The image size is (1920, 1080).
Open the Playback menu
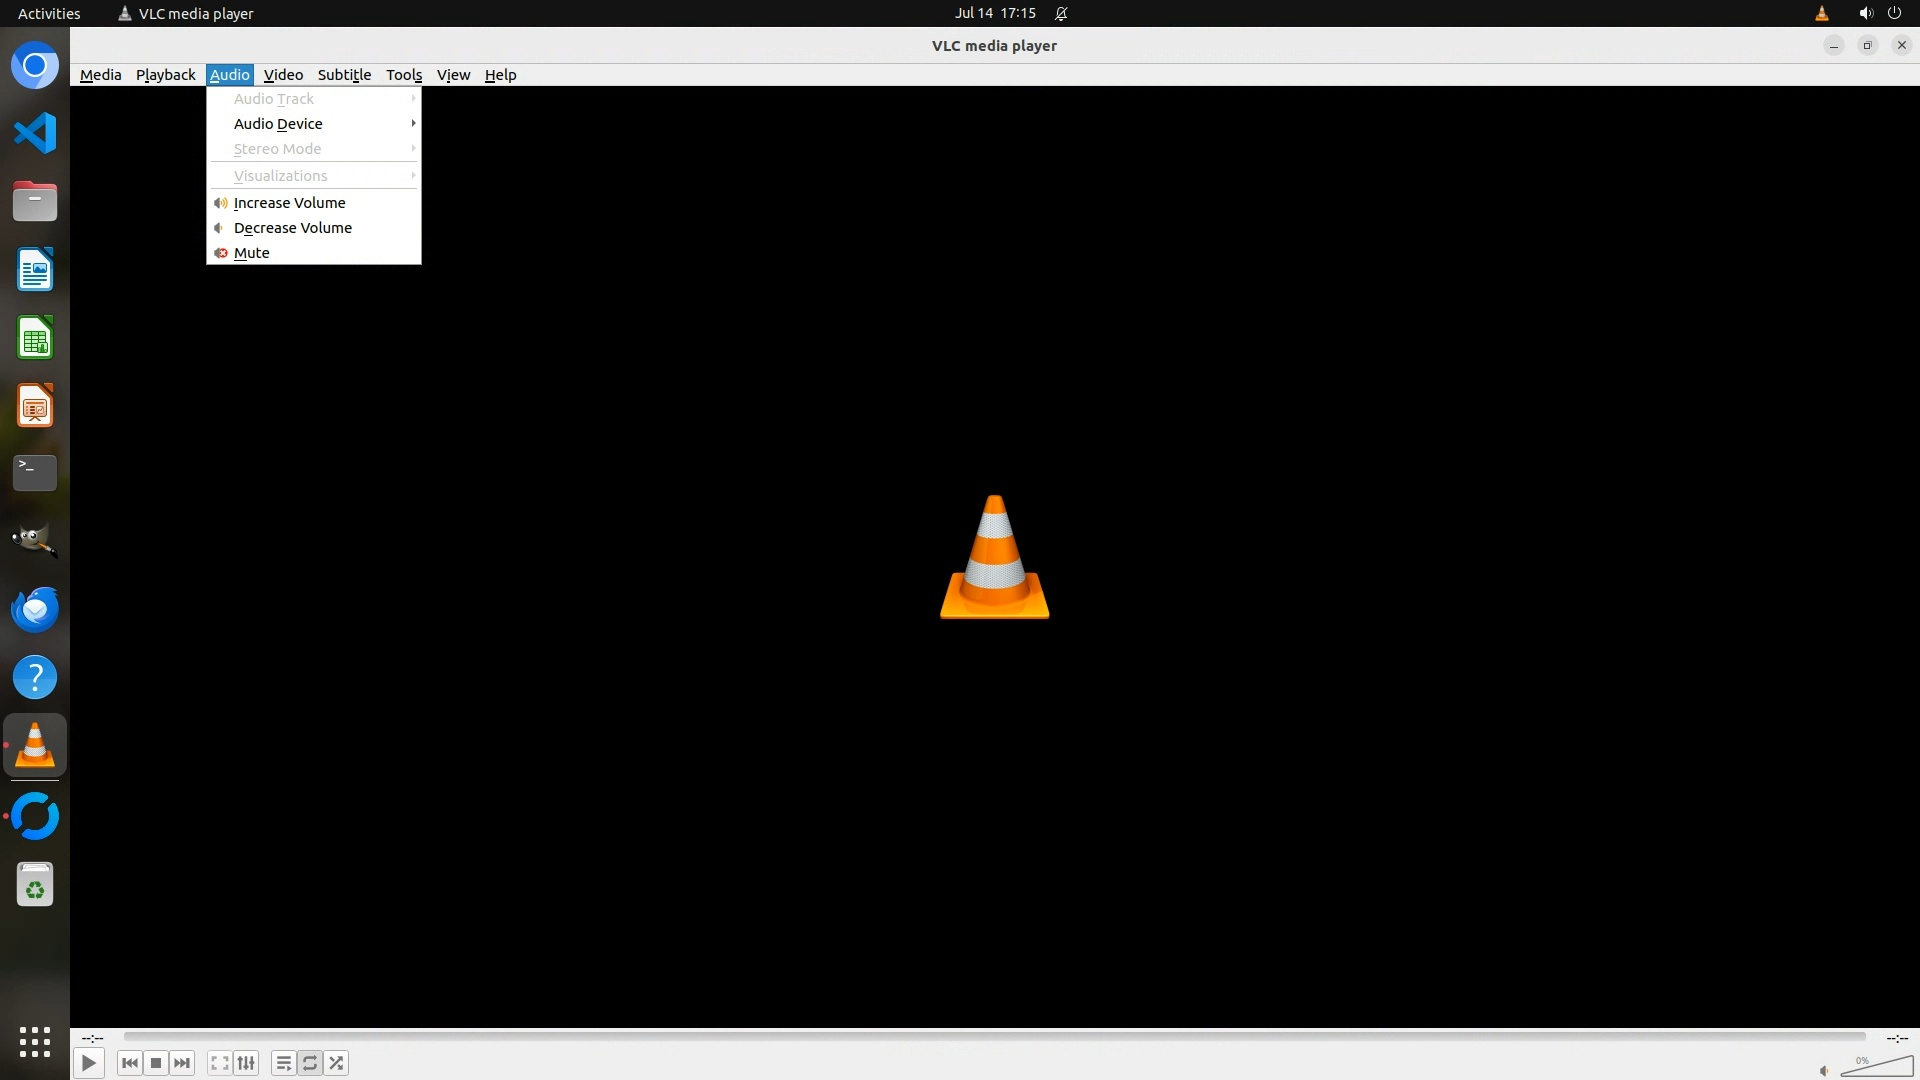click(165, 75)
